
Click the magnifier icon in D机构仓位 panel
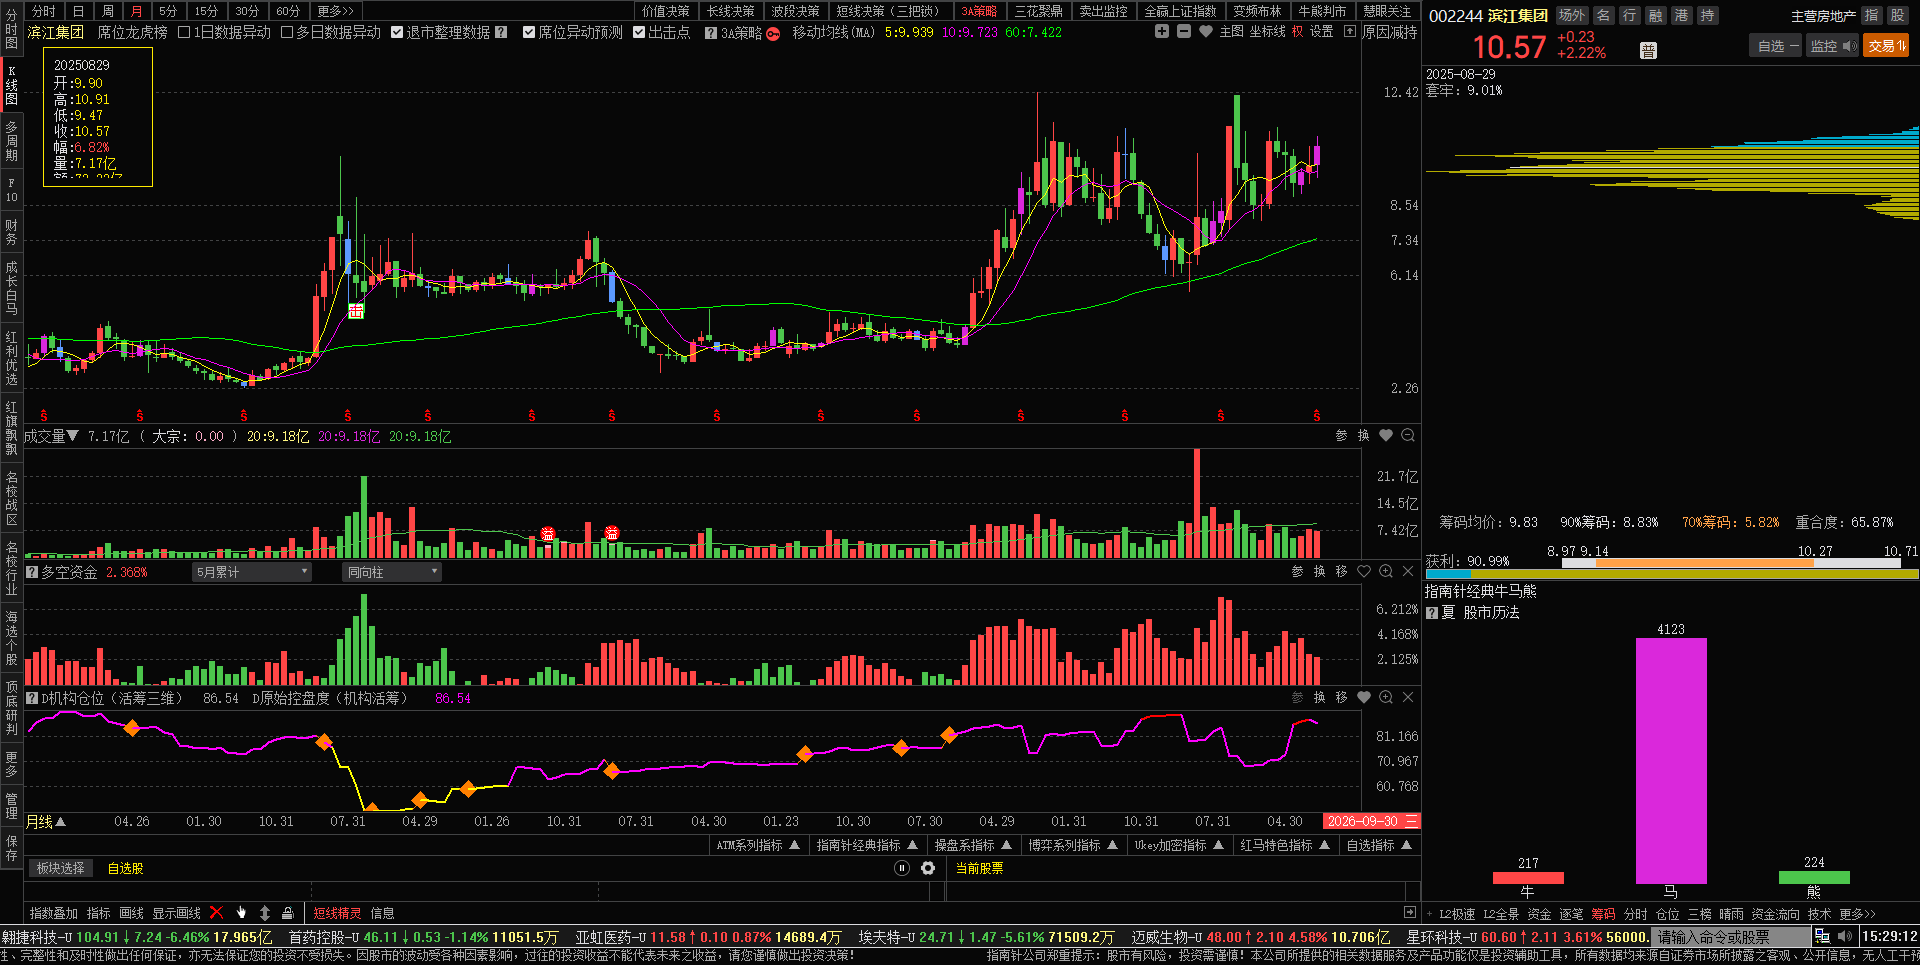pos(1386,697)
